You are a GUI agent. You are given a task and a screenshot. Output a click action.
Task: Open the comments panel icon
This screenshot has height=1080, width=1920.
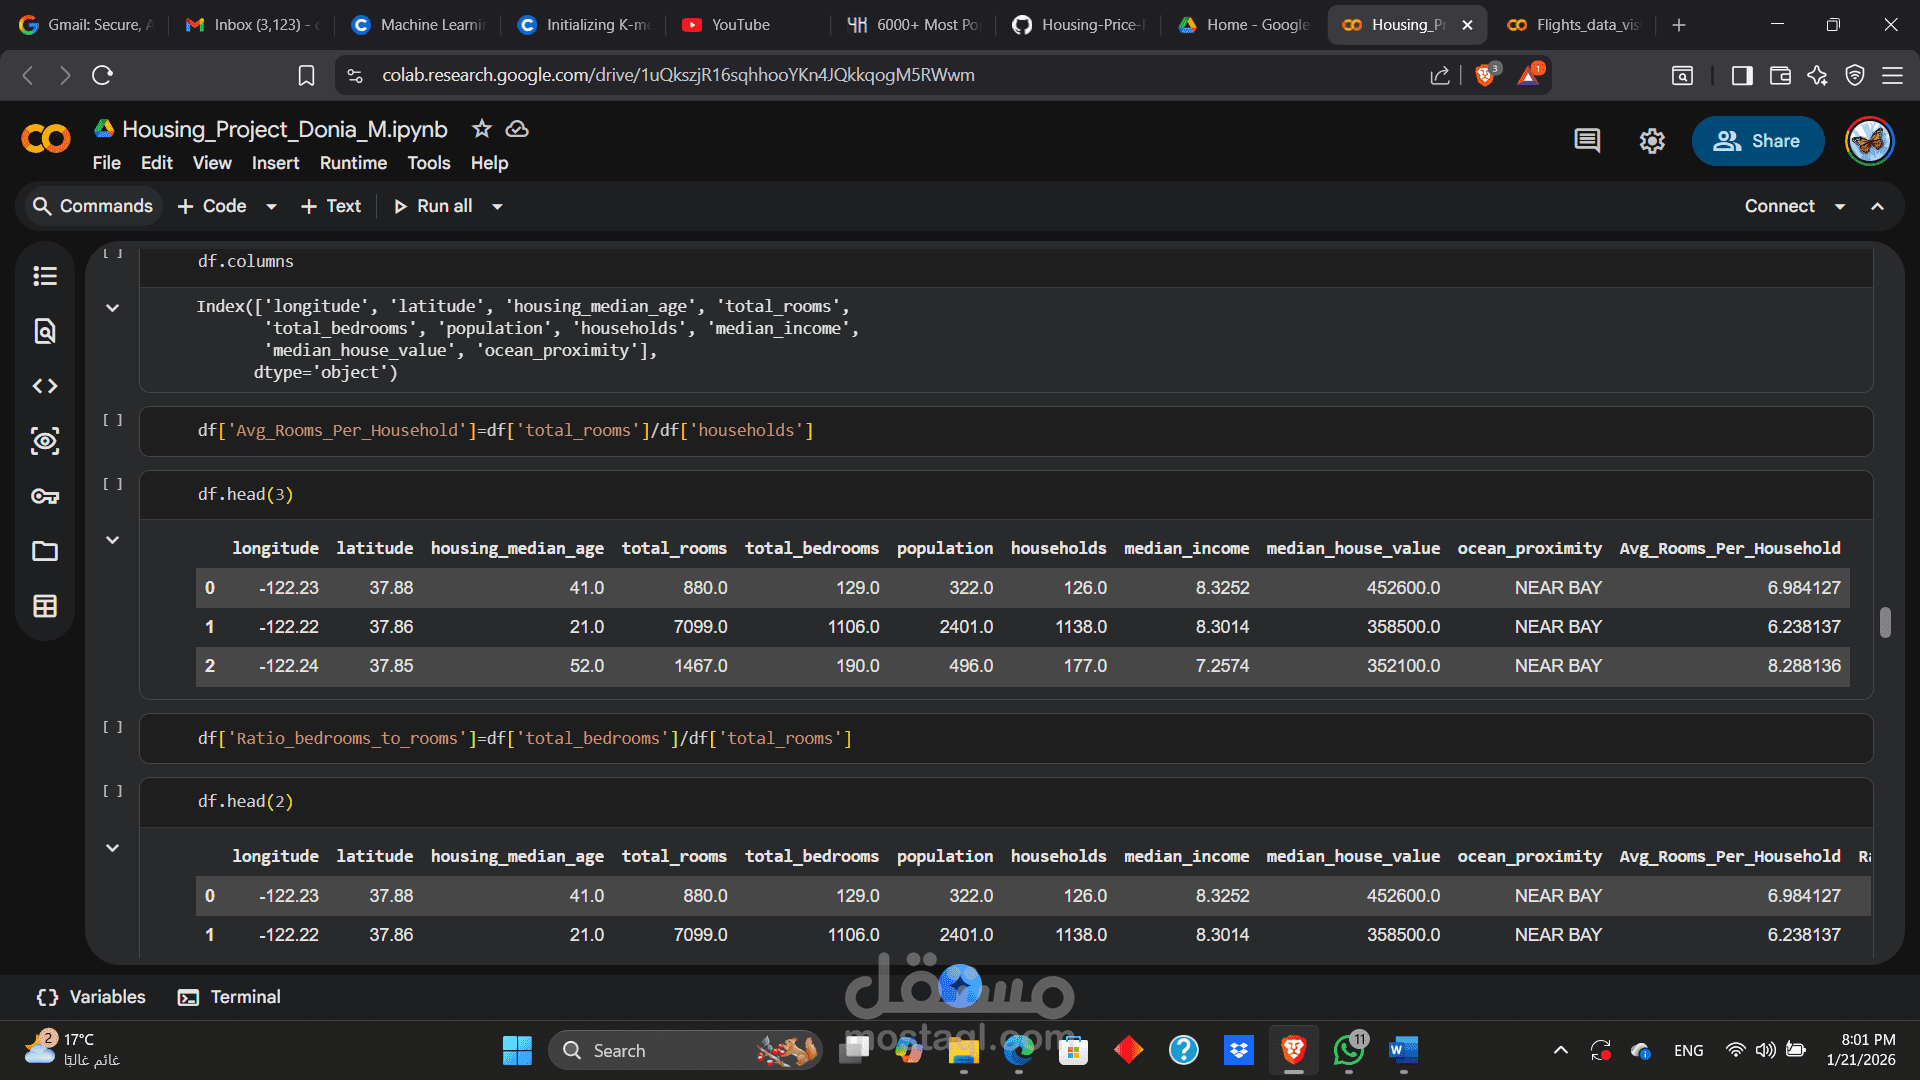pos(1587,141)
